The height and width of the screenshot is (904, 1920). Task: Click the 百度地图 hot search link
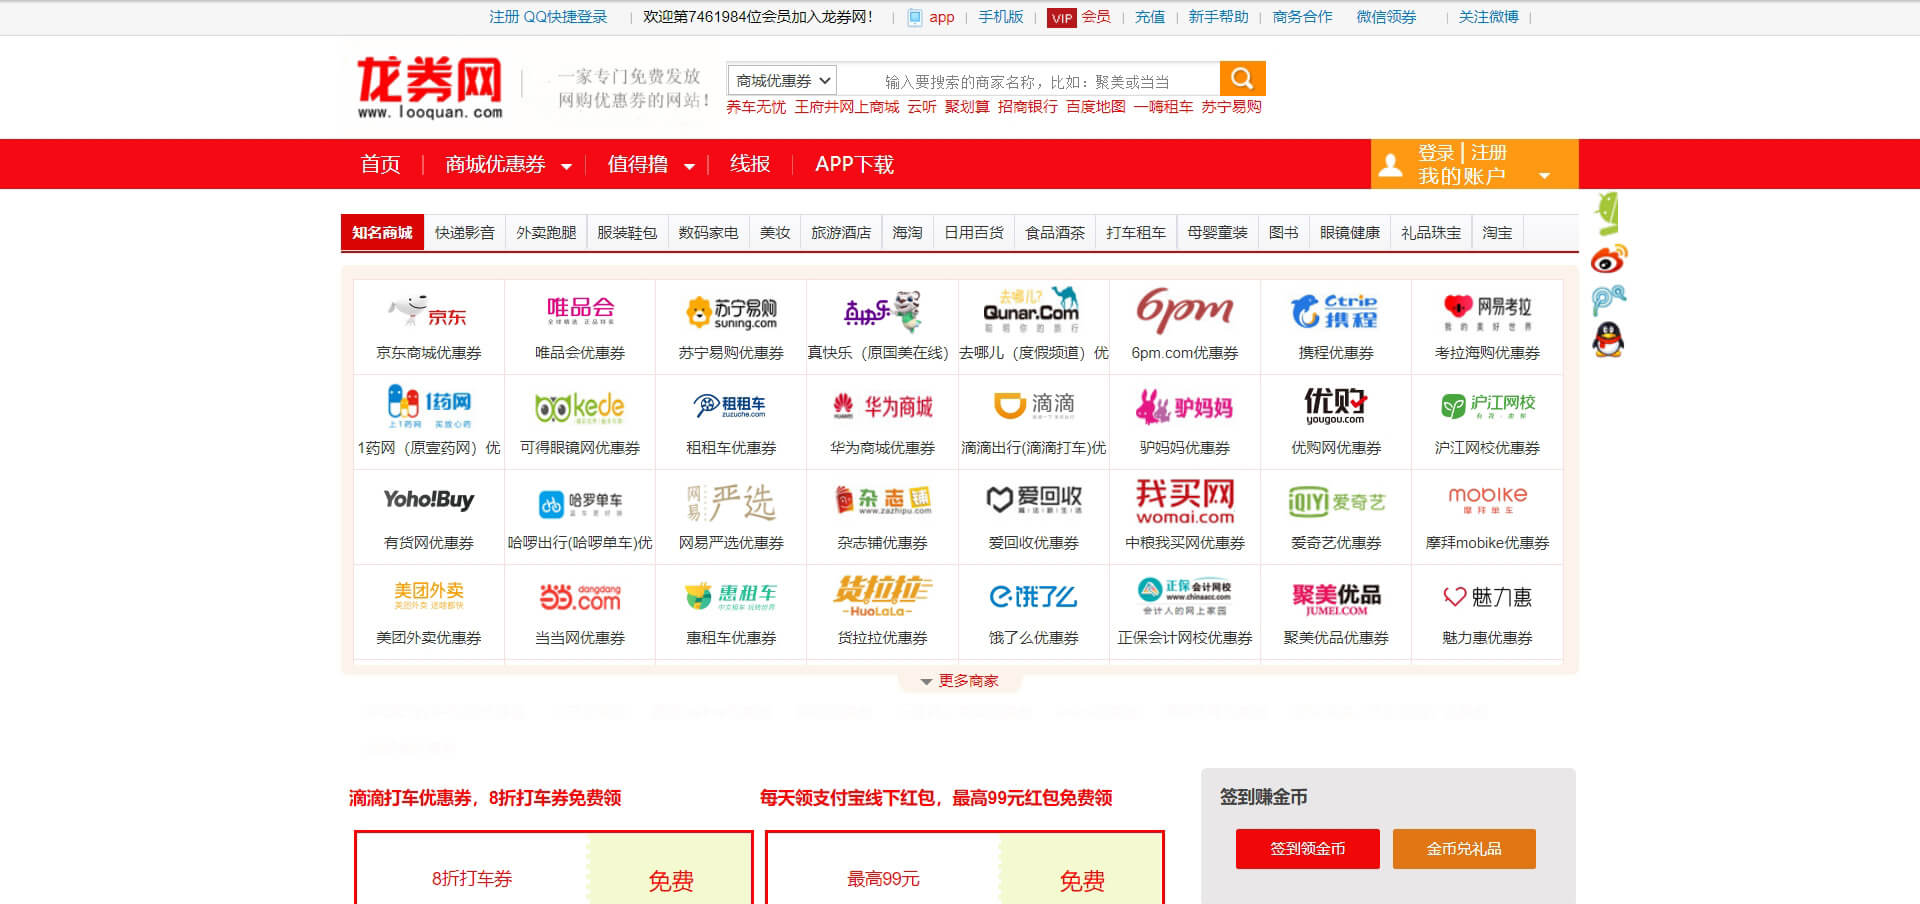(1096, 107)
